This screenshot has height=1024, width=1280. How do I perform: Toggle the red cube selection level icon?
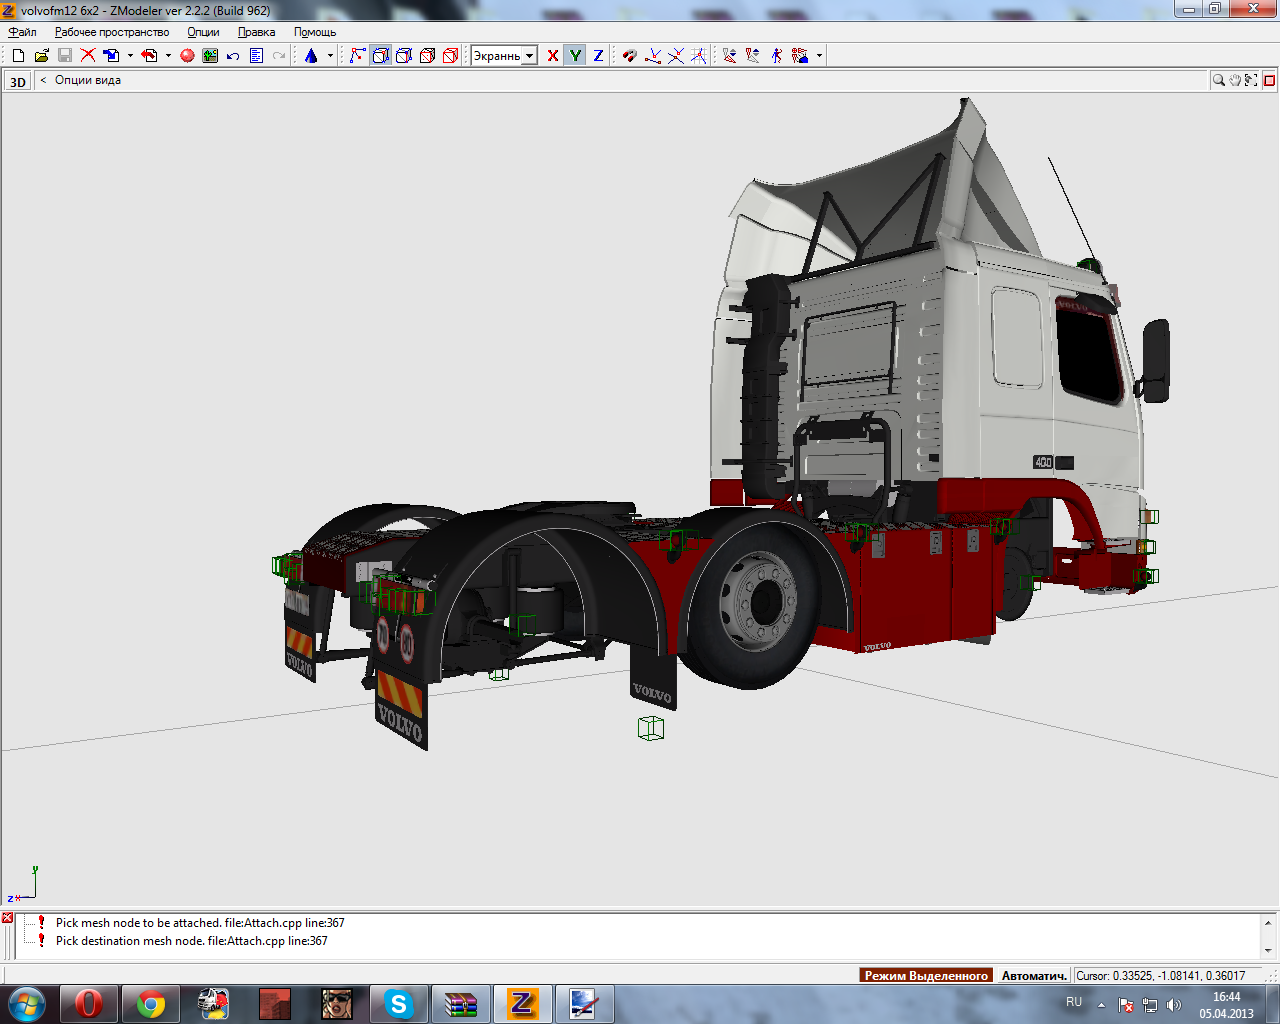click(450, 56)
